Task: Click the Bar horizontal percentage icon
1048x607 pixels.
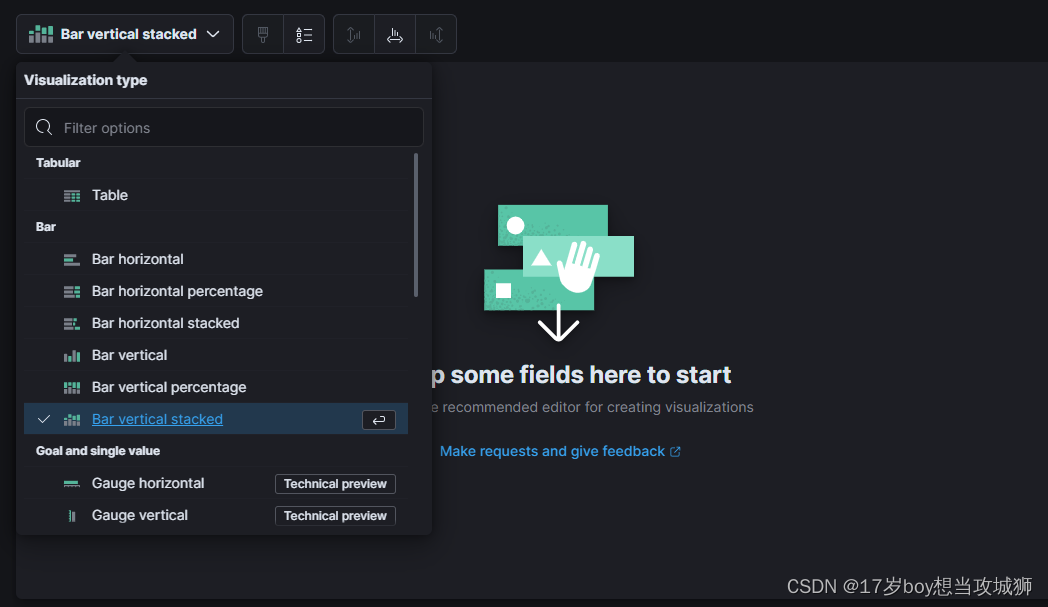Action: pyautogui.click(x=72, y=292)
